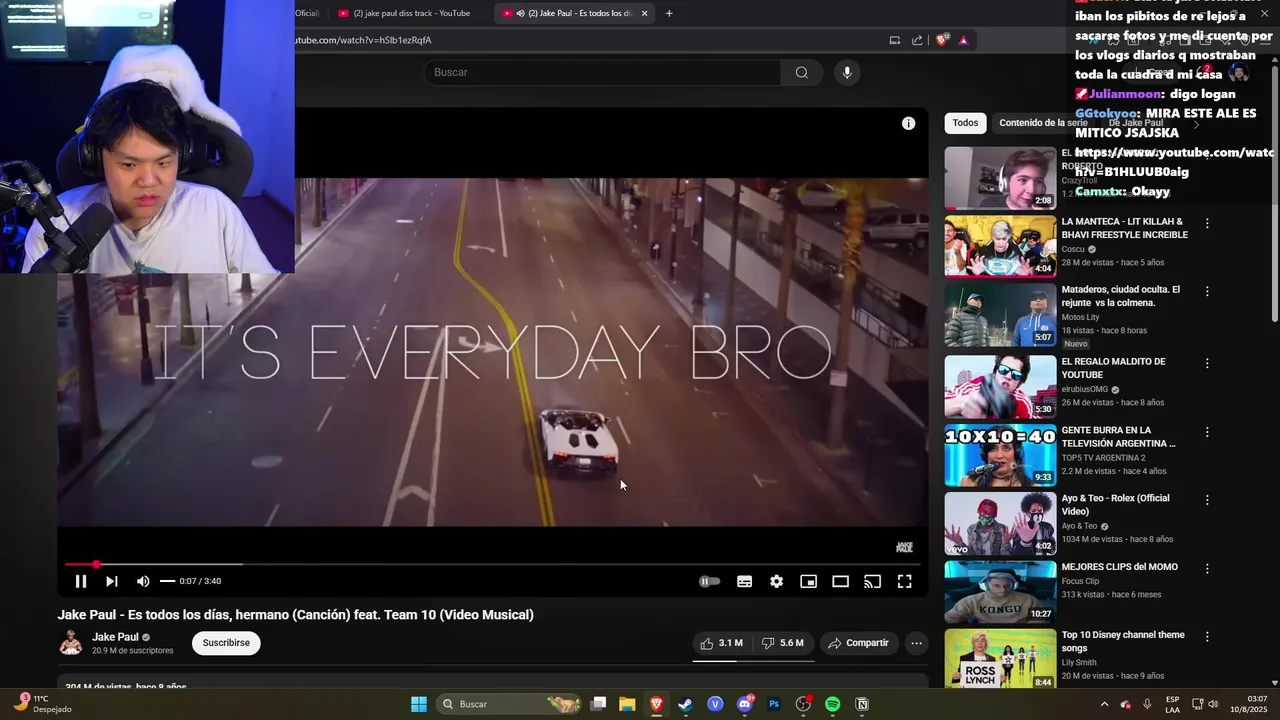Open Brave browser taskbar icon

(x=656, y=704)
